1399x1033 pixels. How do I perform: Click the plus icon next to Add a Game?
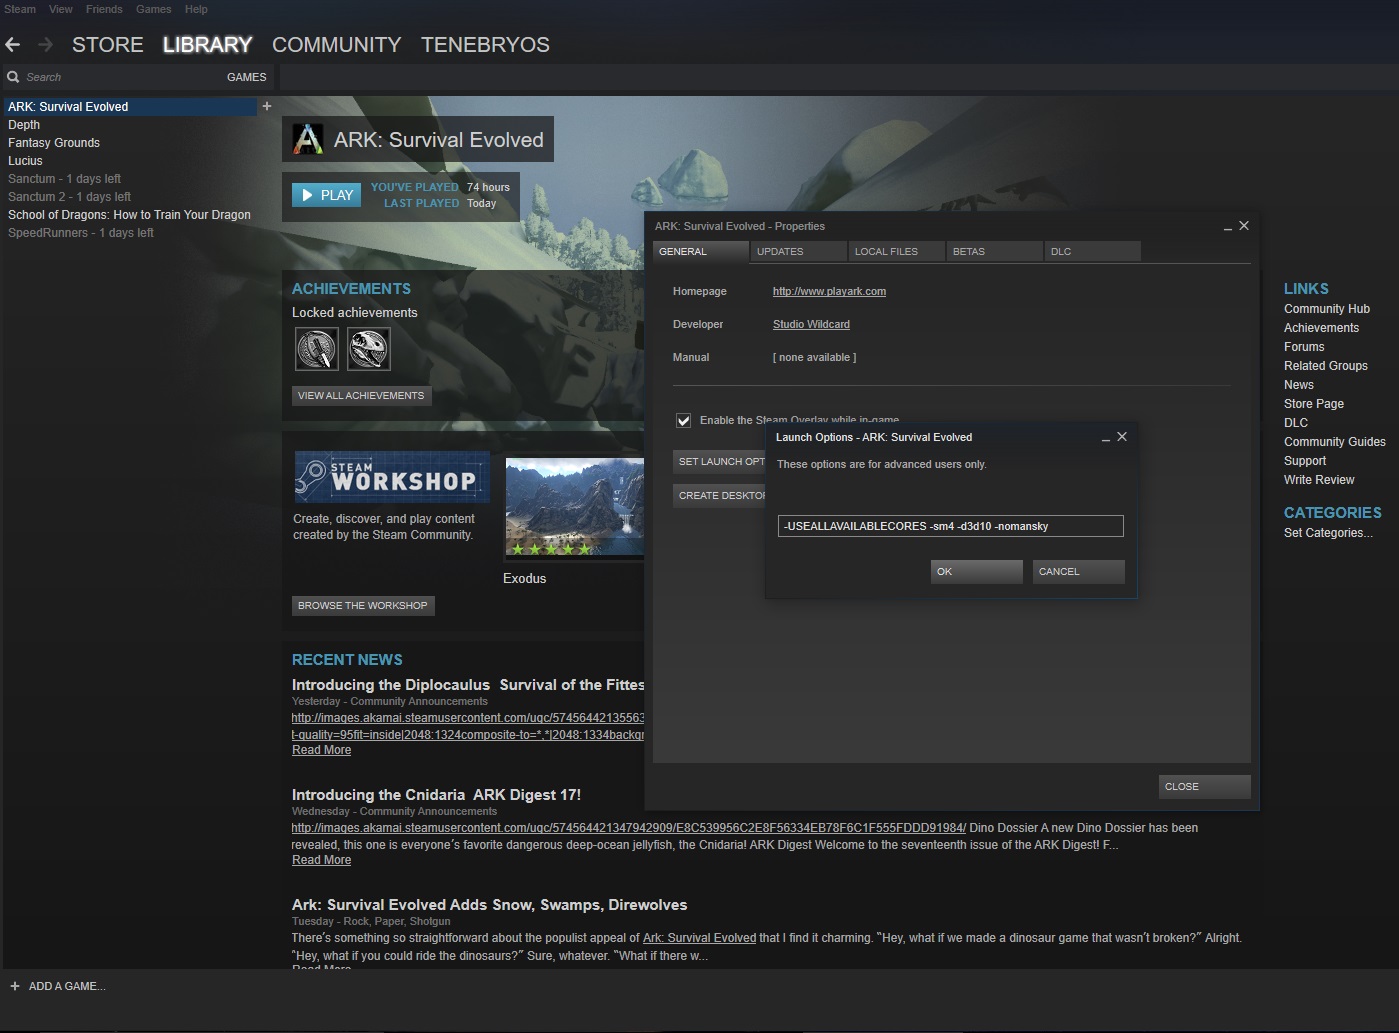(15, 986)
